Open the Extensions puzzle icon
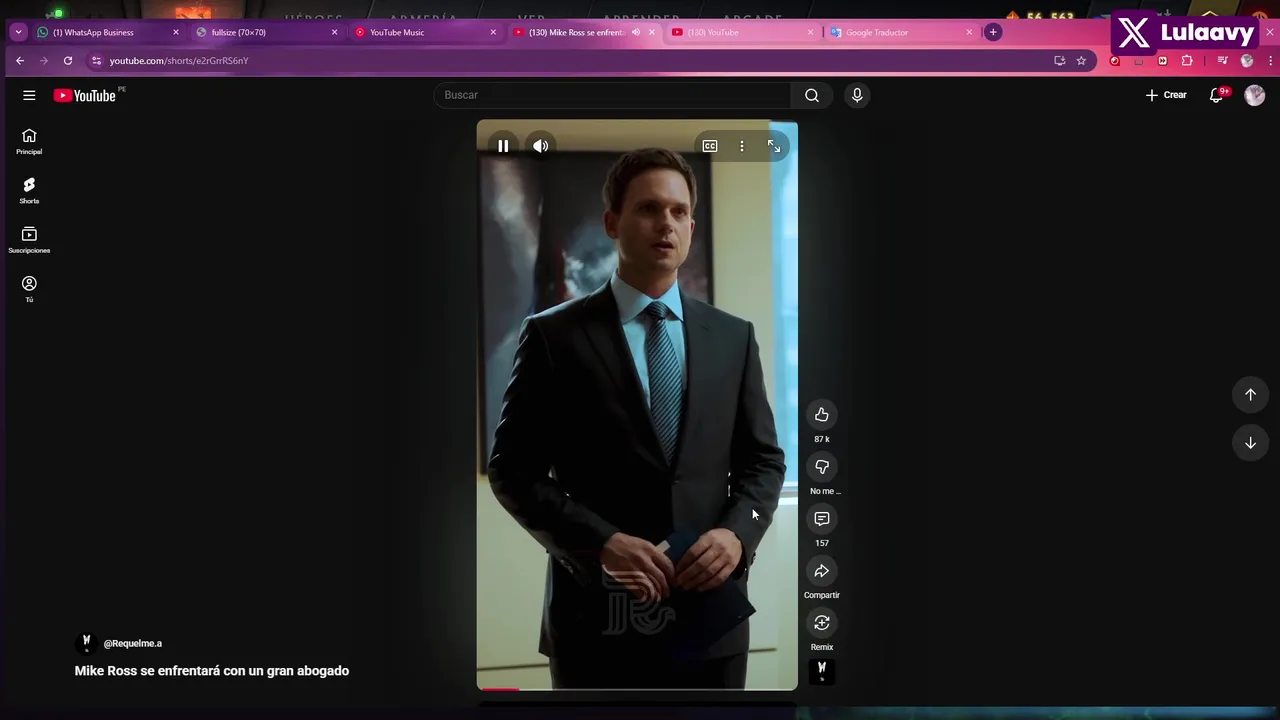The width and height of the screenshot is (1280, 720). tap(1187, 61)
